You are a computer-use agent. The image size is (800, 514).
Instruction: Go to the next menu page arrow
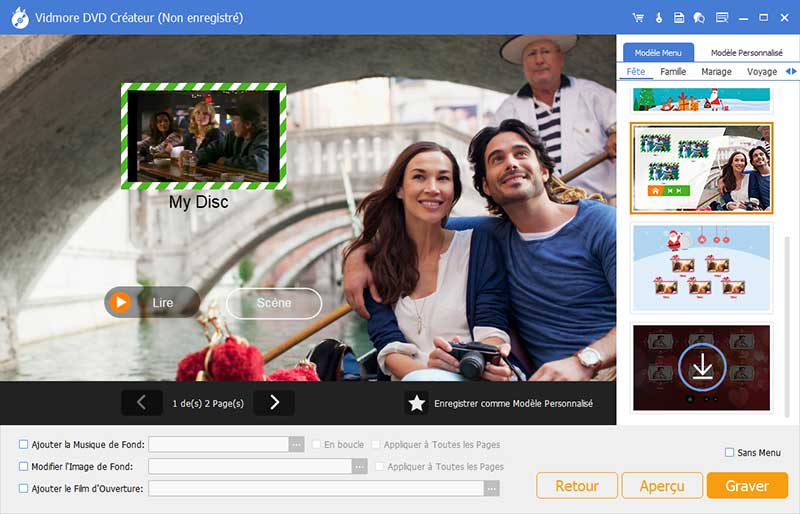pos(274,403)
